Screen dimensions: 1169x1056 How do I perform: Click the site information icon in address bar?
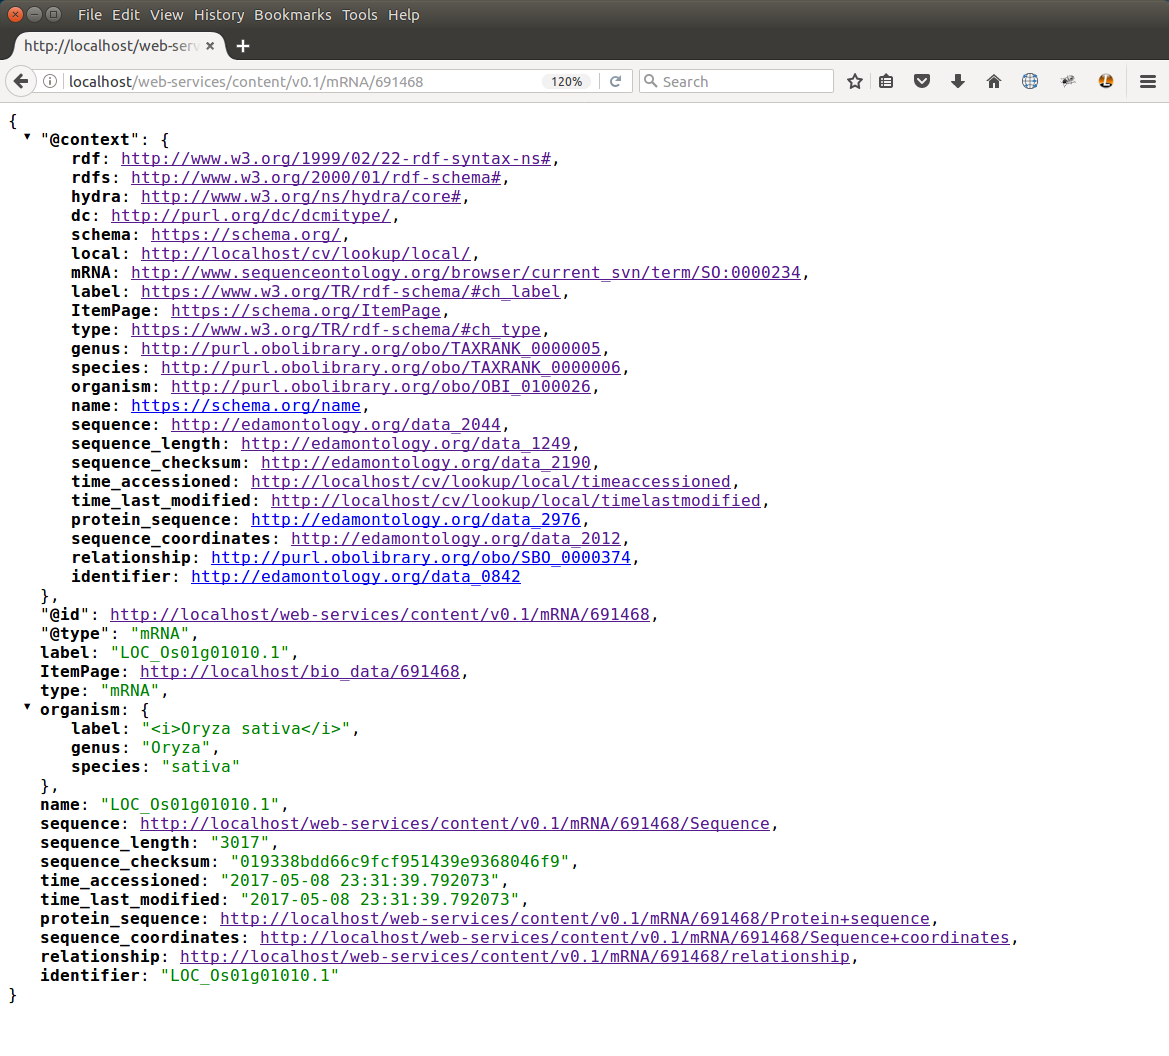(x=50, y=81)
